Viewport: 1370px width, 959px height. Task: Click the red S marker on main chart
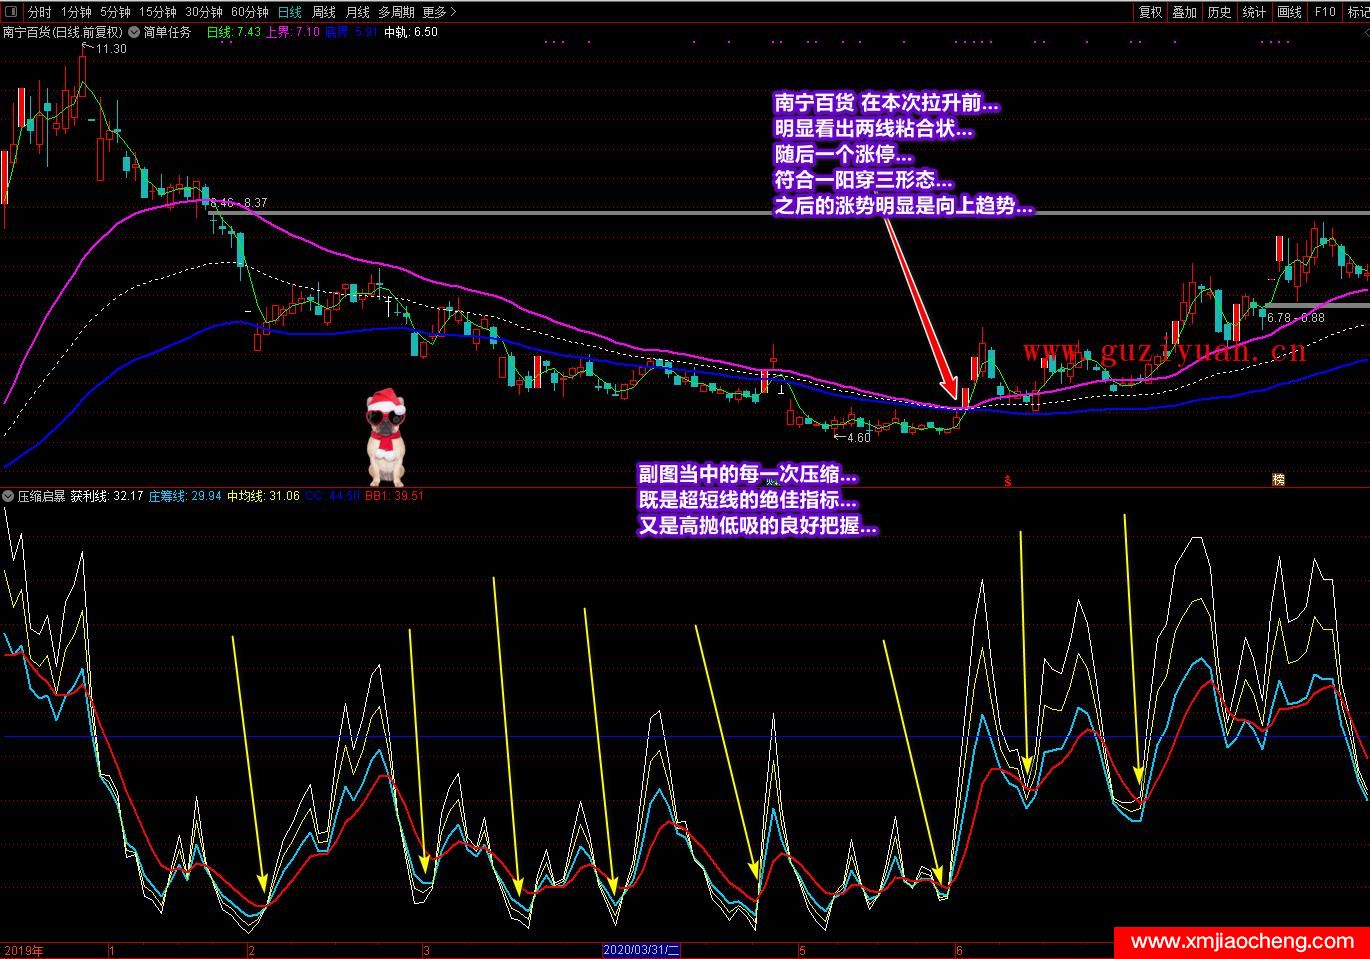click(1007, 480)
